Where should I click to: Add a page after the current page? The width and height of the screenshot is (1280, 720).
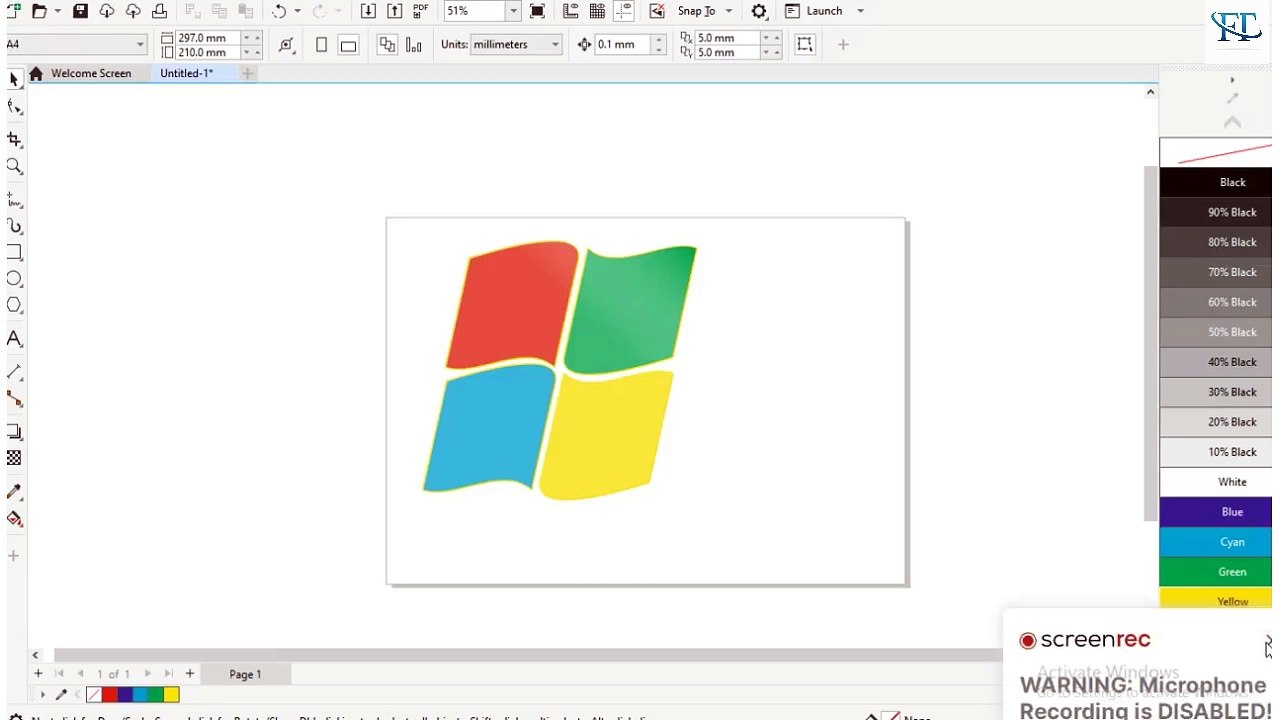pyautogui.click(x=190, y=674)
